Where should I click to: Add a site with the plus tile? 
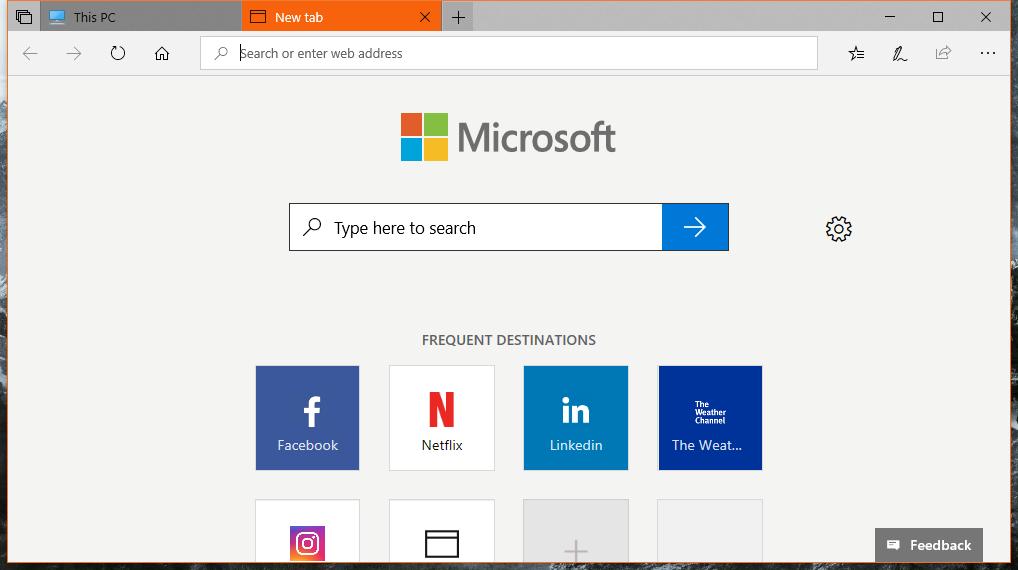tap(576, 530)
